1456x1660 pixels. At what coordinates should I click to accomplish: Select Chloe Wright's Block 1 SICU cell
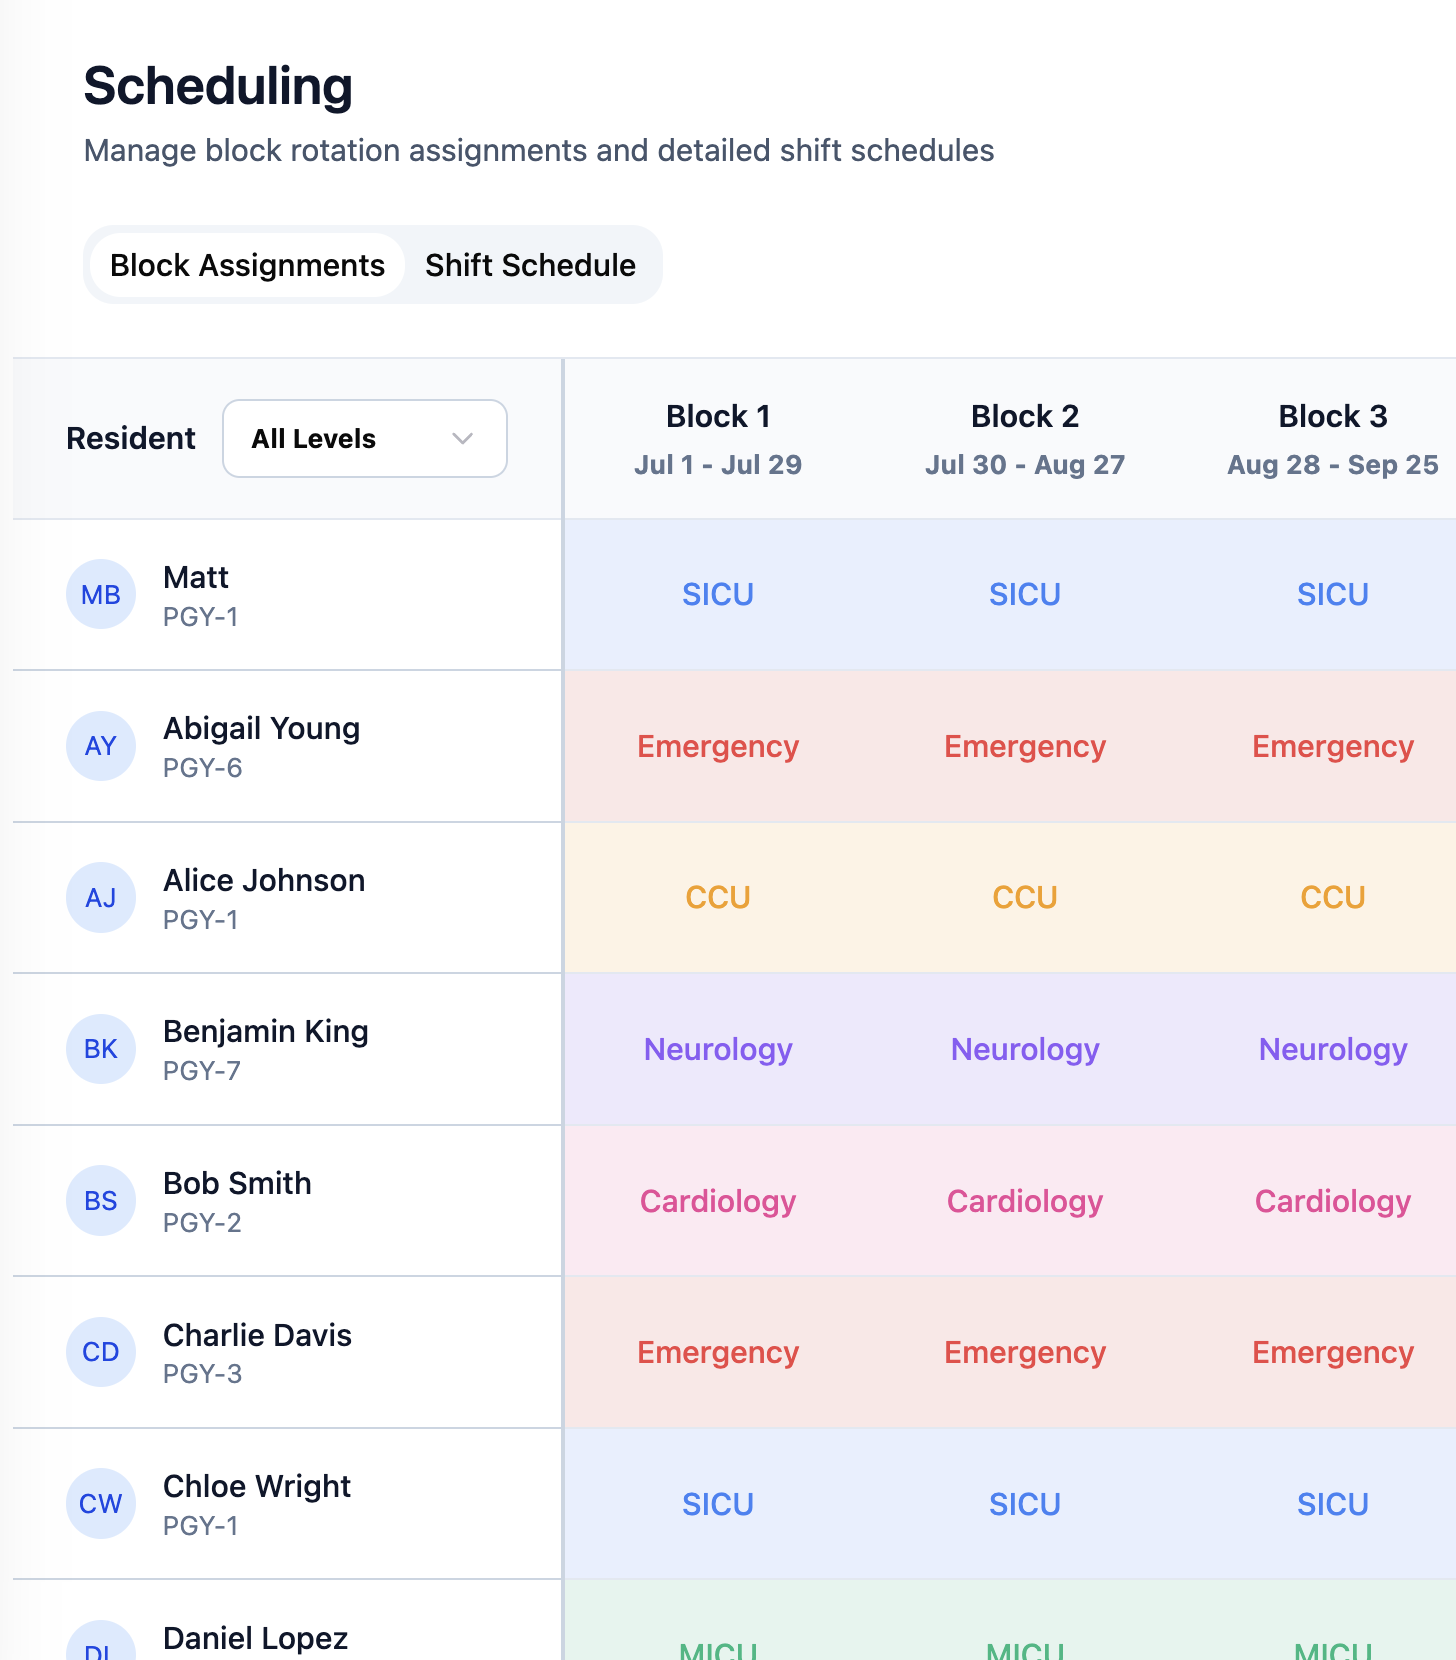click(718, 1505)
